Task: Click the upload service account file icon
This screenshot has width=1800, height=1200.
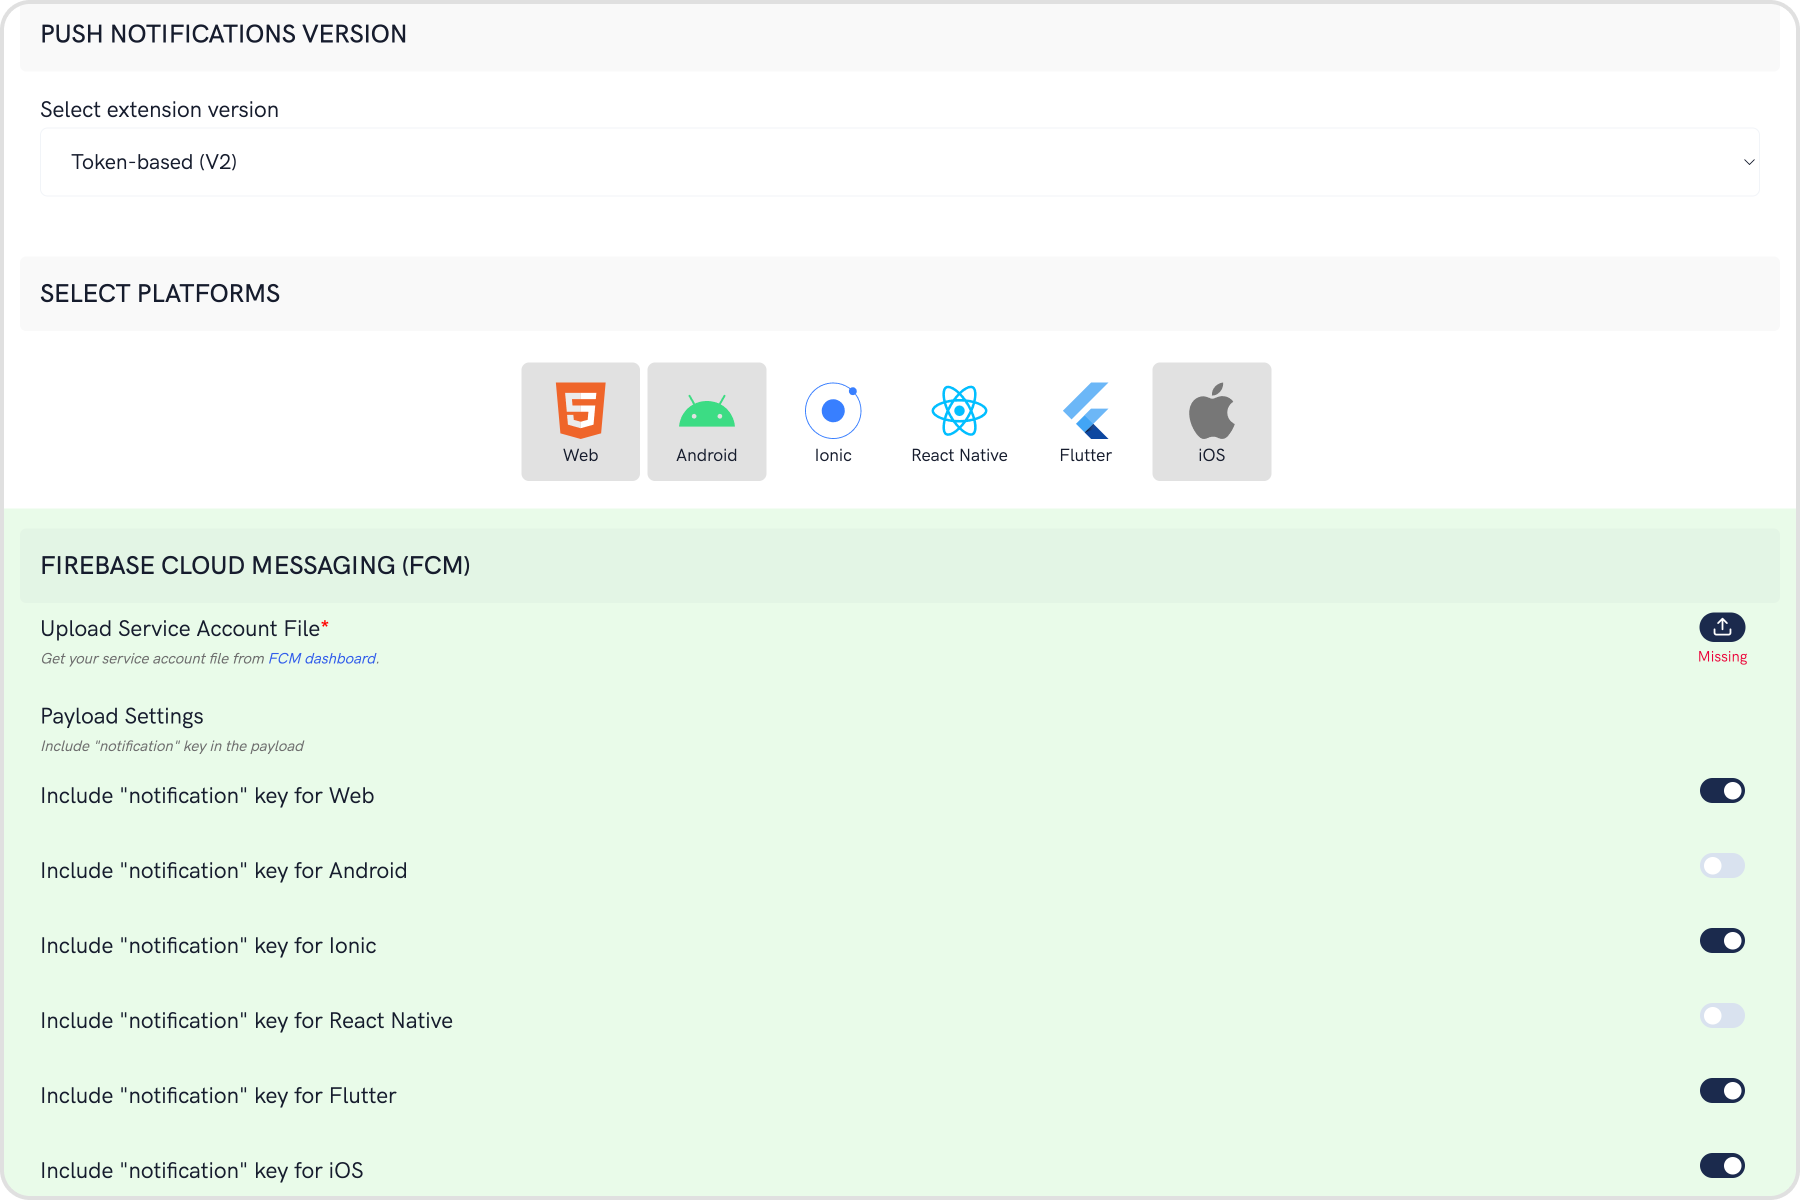Action: pos(1722,627)
